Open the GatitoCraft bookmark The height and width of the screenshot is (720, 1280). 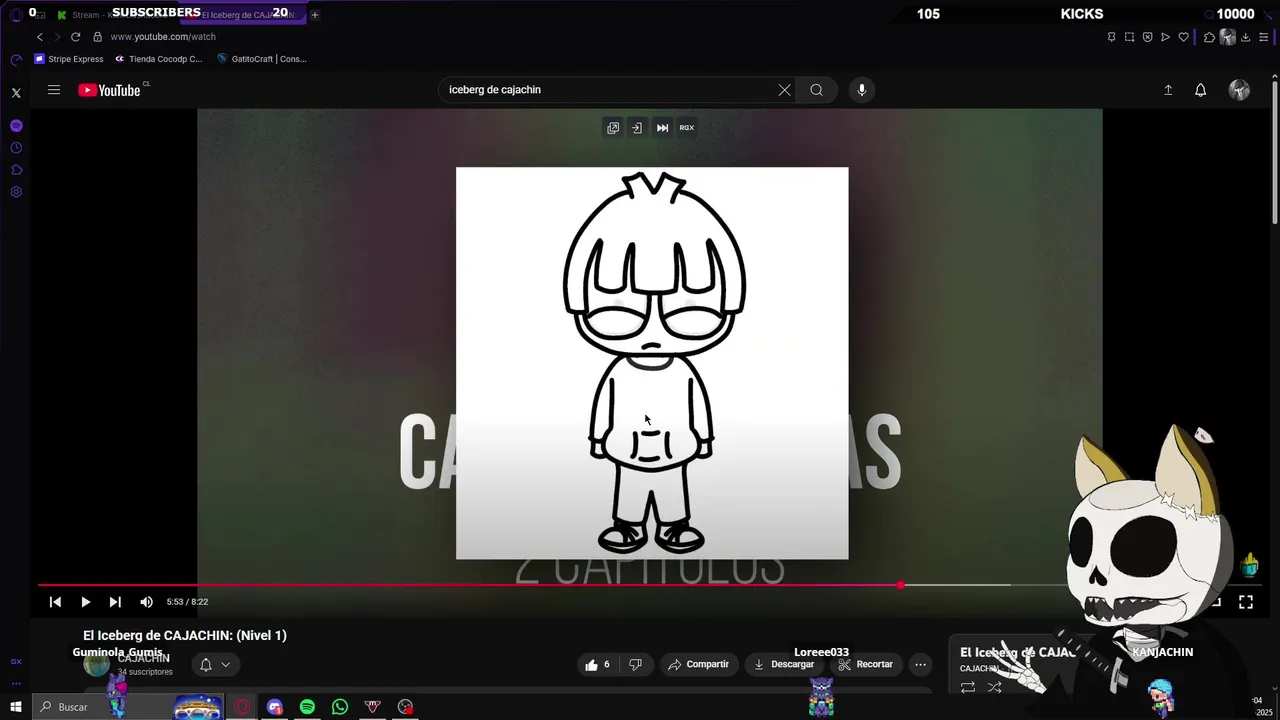262,59
